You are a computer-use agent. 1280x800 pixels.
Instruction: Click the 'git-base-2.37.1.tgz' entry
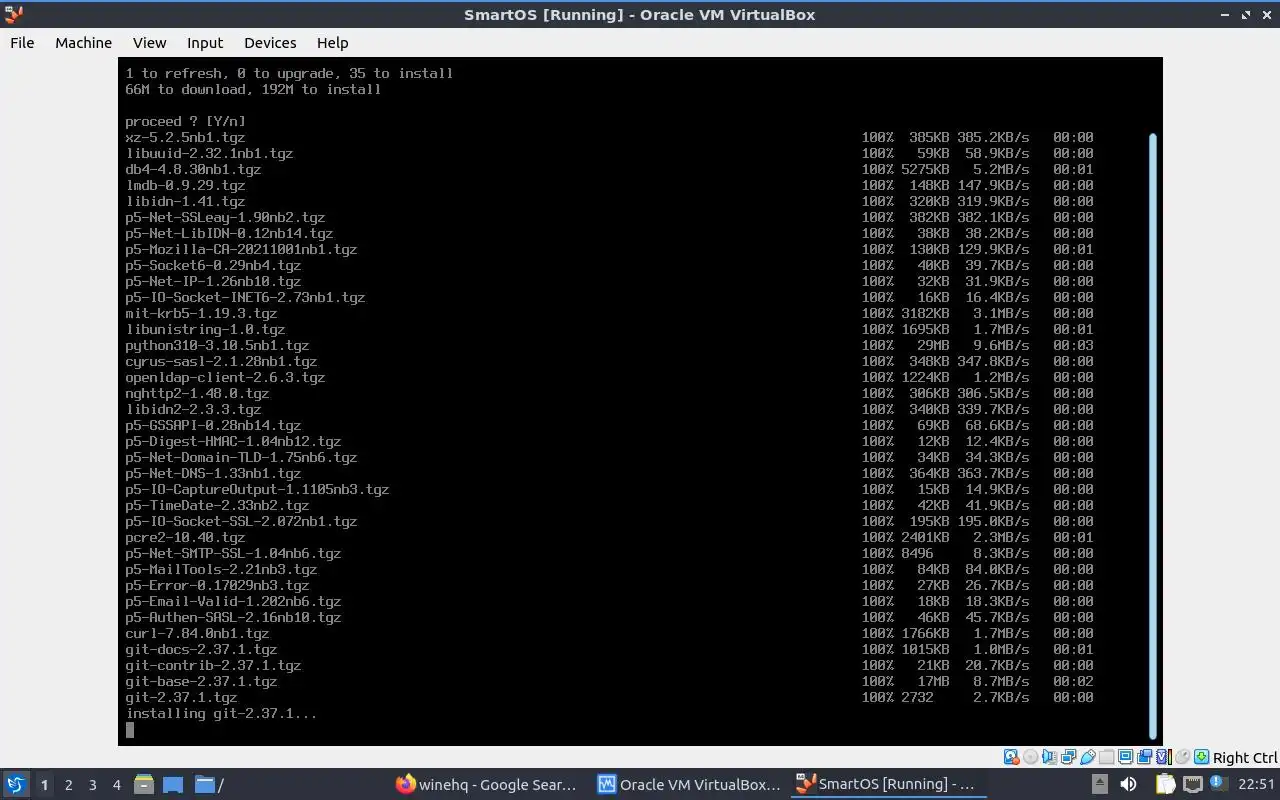(201, 681)
